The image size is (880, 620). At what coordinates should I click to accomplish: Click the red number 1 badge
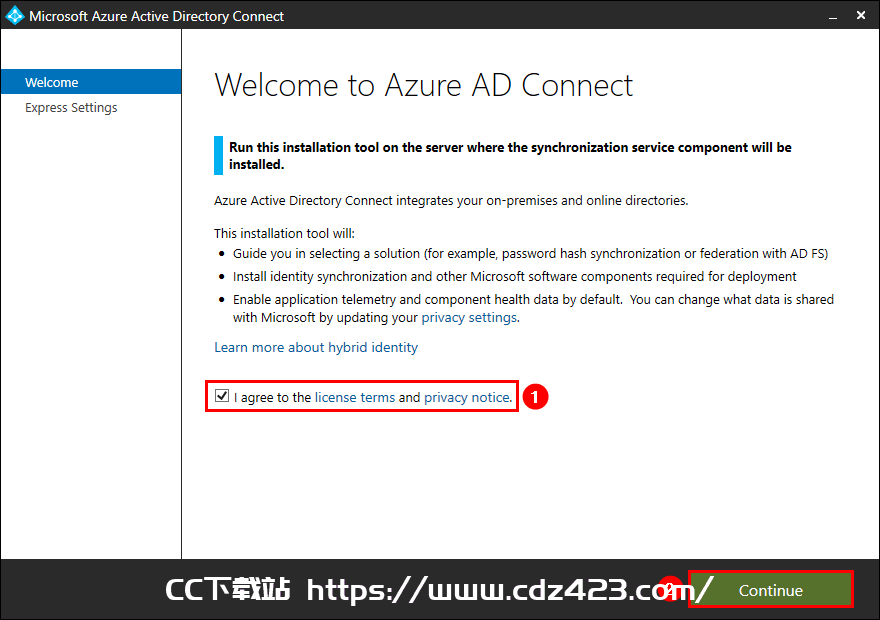pyautogui.click(x=535, y=397)
